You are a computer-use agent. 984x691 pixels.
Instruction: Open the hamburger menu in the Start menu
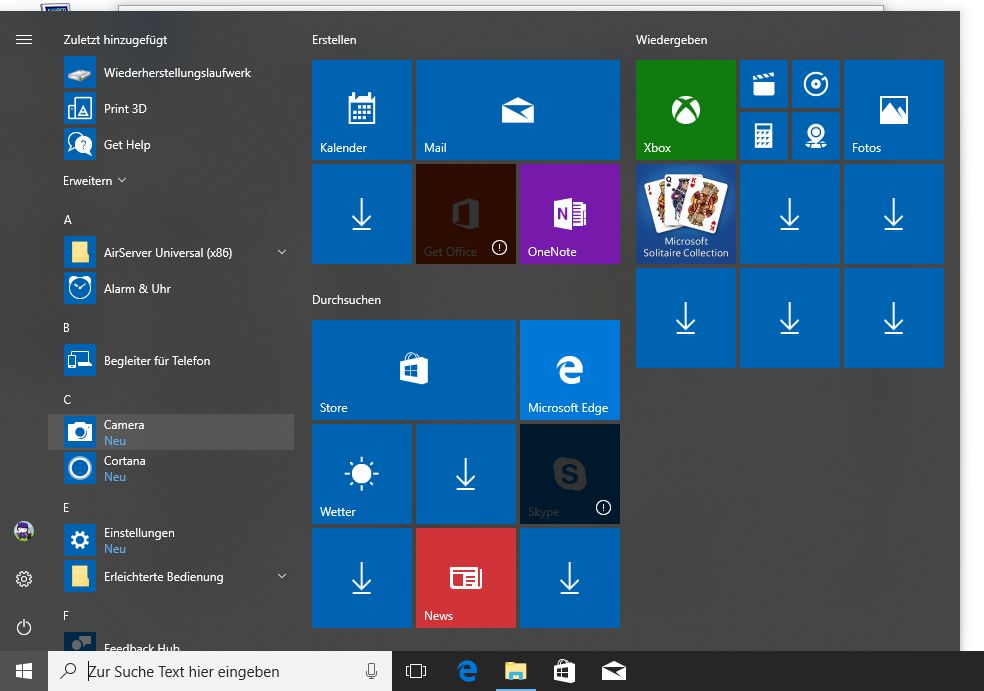pos(24,40)
